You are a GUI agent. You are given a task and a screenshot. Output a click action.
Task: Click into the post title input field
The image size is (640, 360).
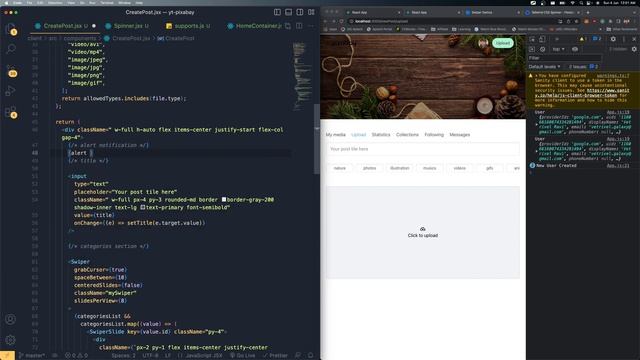(x=423, y=149)
